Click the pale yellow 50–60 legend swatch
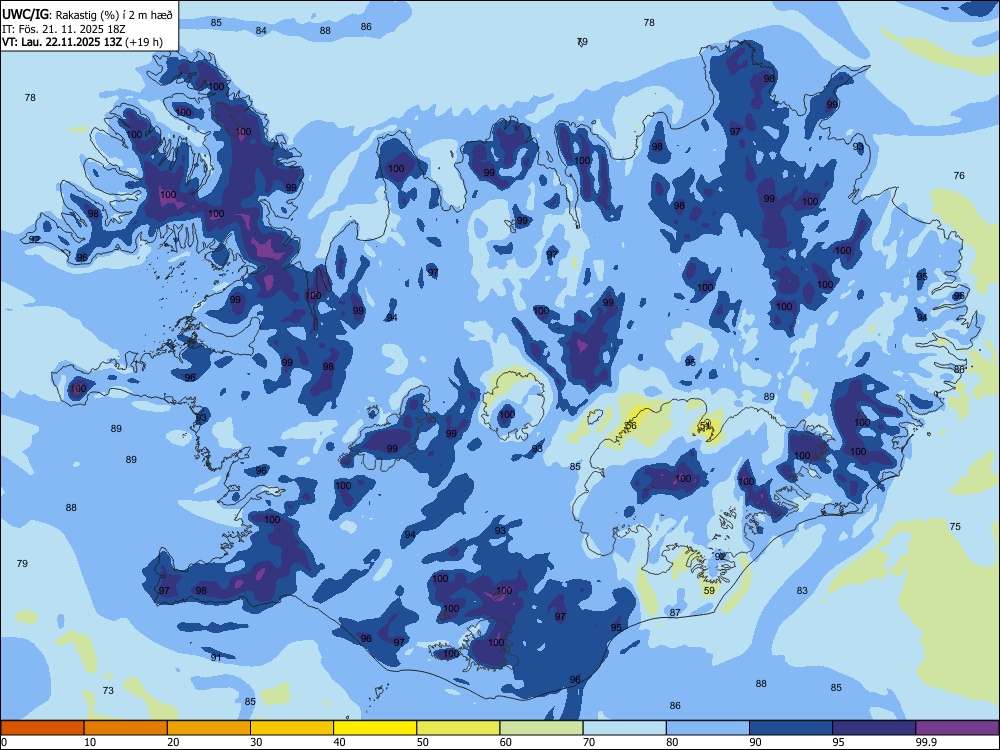1000x750 pixels. pyautogui.click(x=458, y=728)
